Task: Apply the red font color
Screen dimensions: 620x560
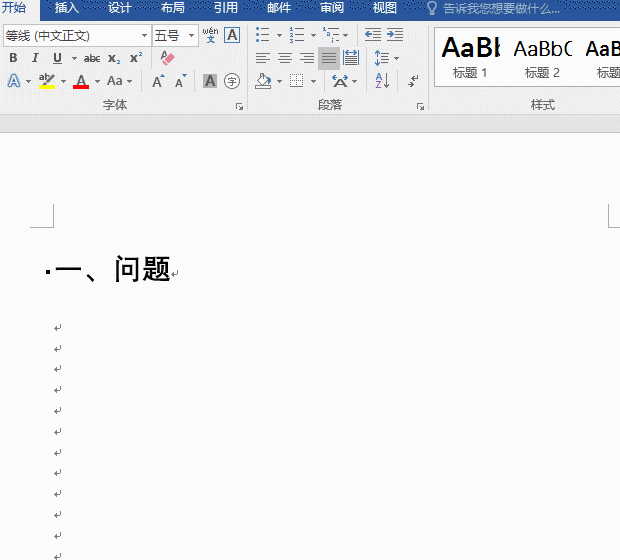Action: pyautogui.click(x=81, y=81)
